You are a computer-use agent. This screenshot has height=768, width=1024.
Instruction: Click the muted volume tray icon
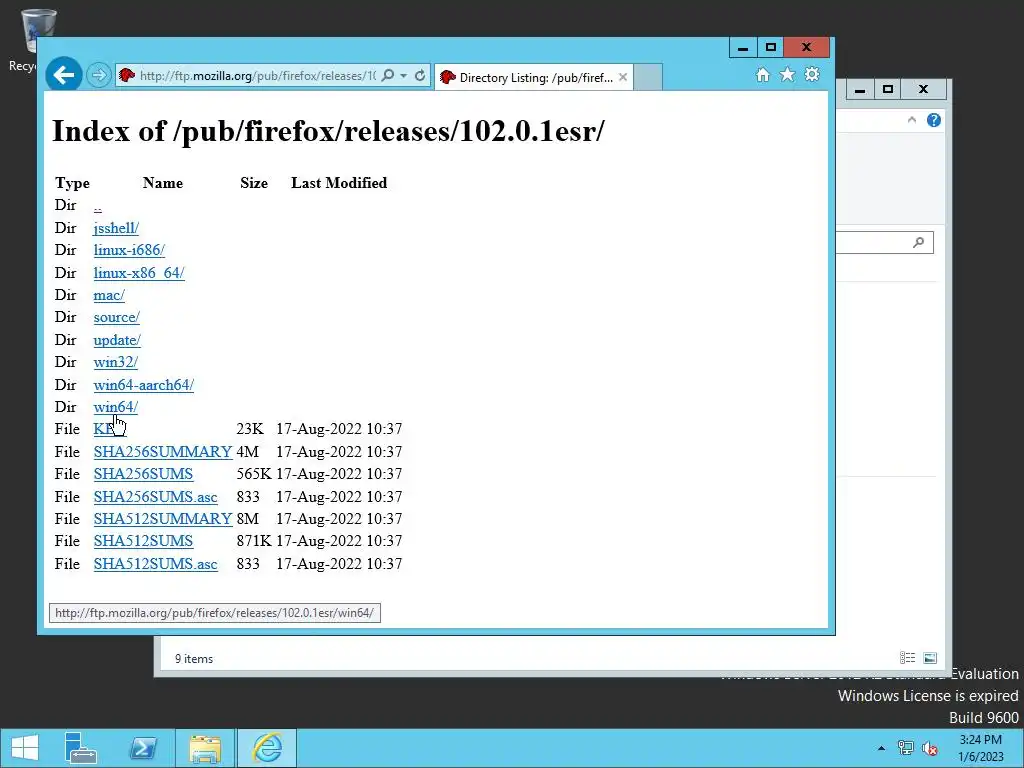930,748
